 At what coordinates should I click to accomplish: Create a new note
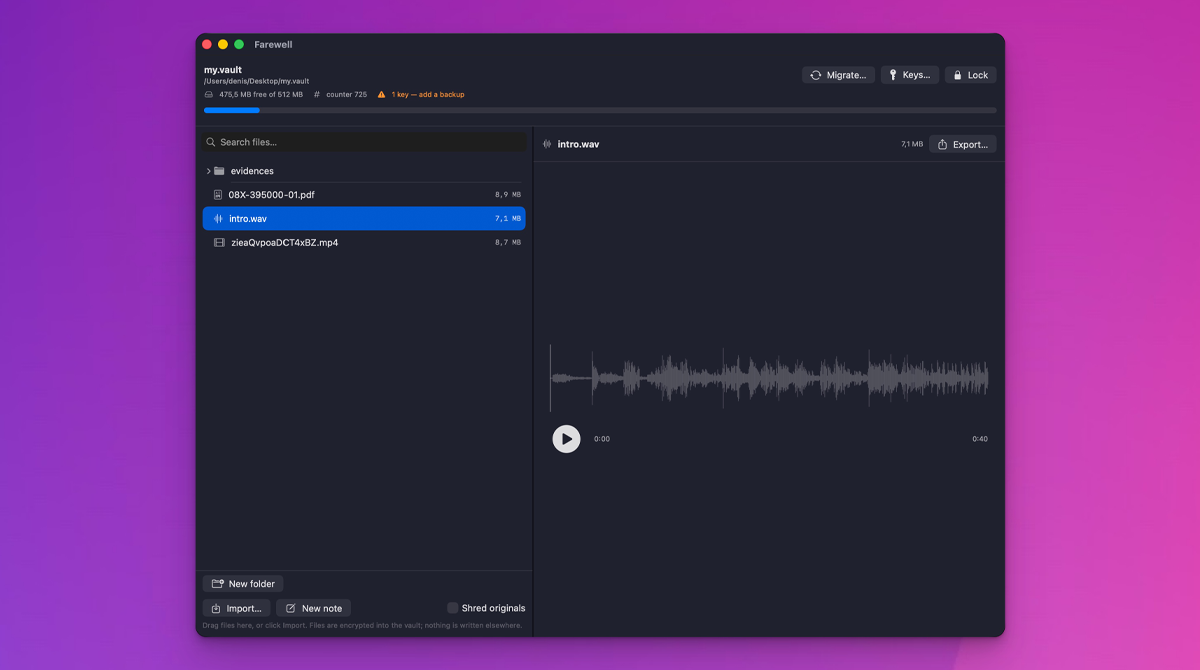point(313,608)
